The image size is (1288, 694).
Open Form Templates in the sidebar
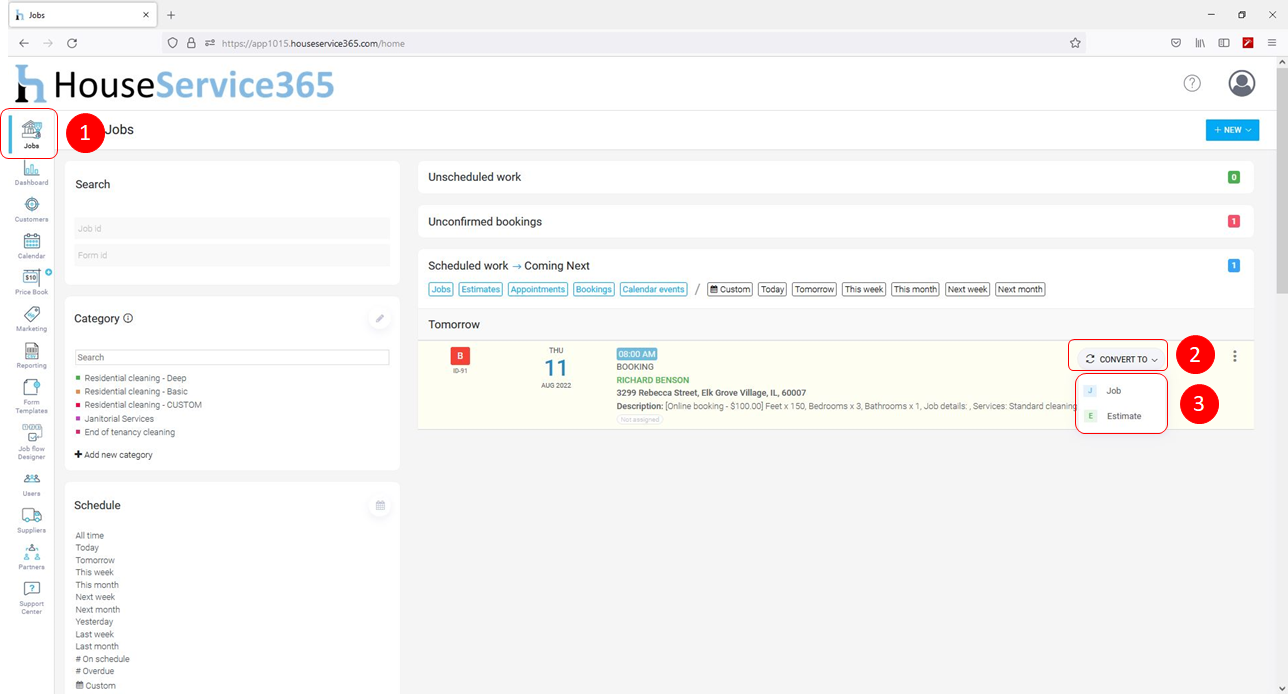[x=31, y=397]
